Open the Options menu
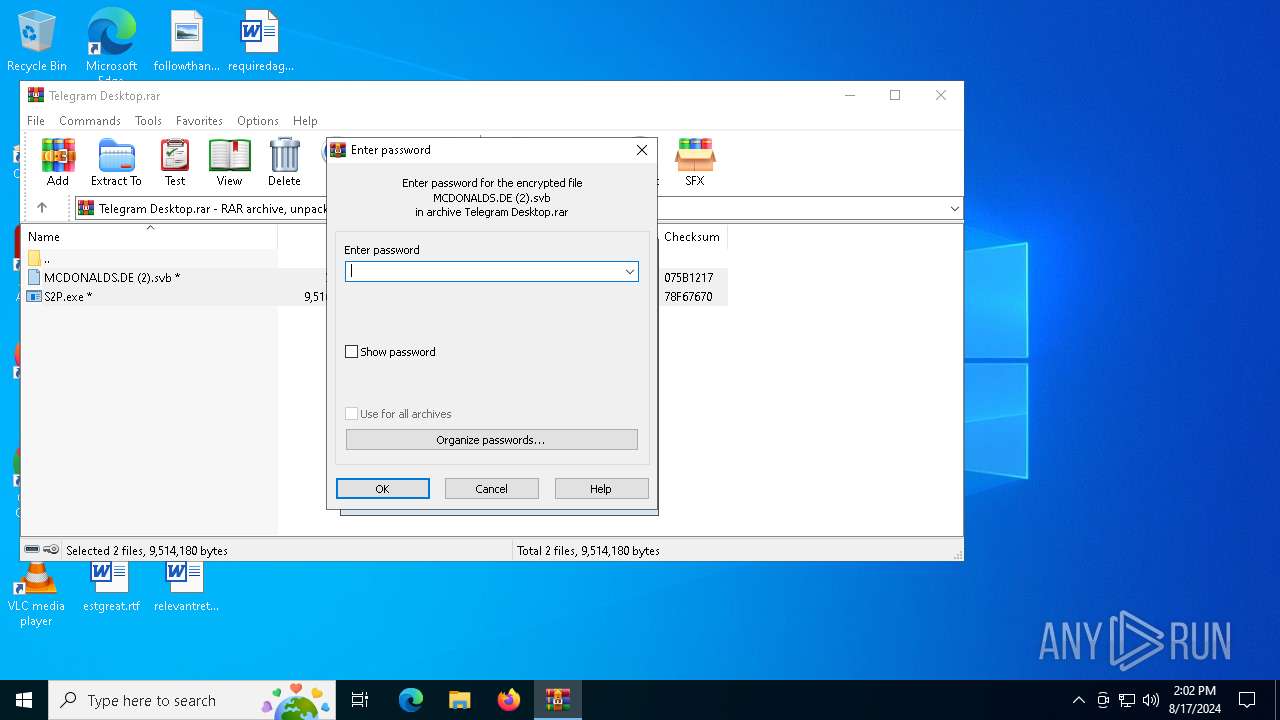This screenshot has height=720, width=1280. (258, 120)
